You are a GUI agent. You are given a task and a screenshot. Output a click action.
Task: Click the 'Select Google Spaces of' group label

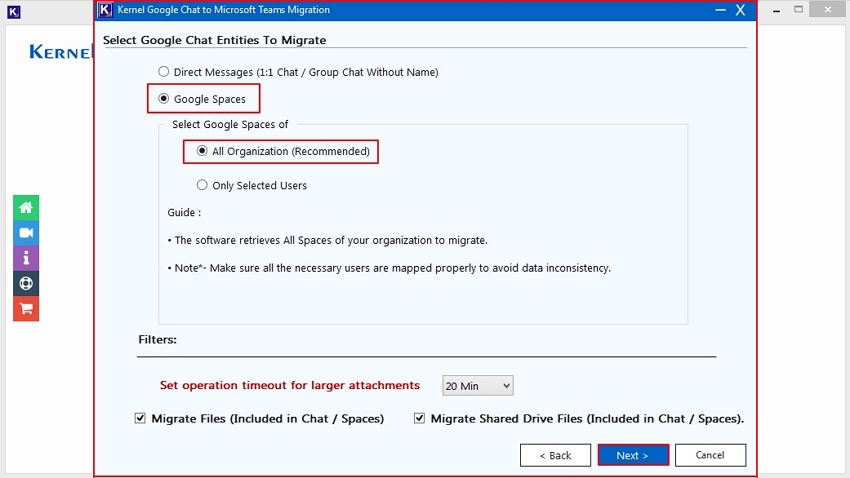point(230,124)
